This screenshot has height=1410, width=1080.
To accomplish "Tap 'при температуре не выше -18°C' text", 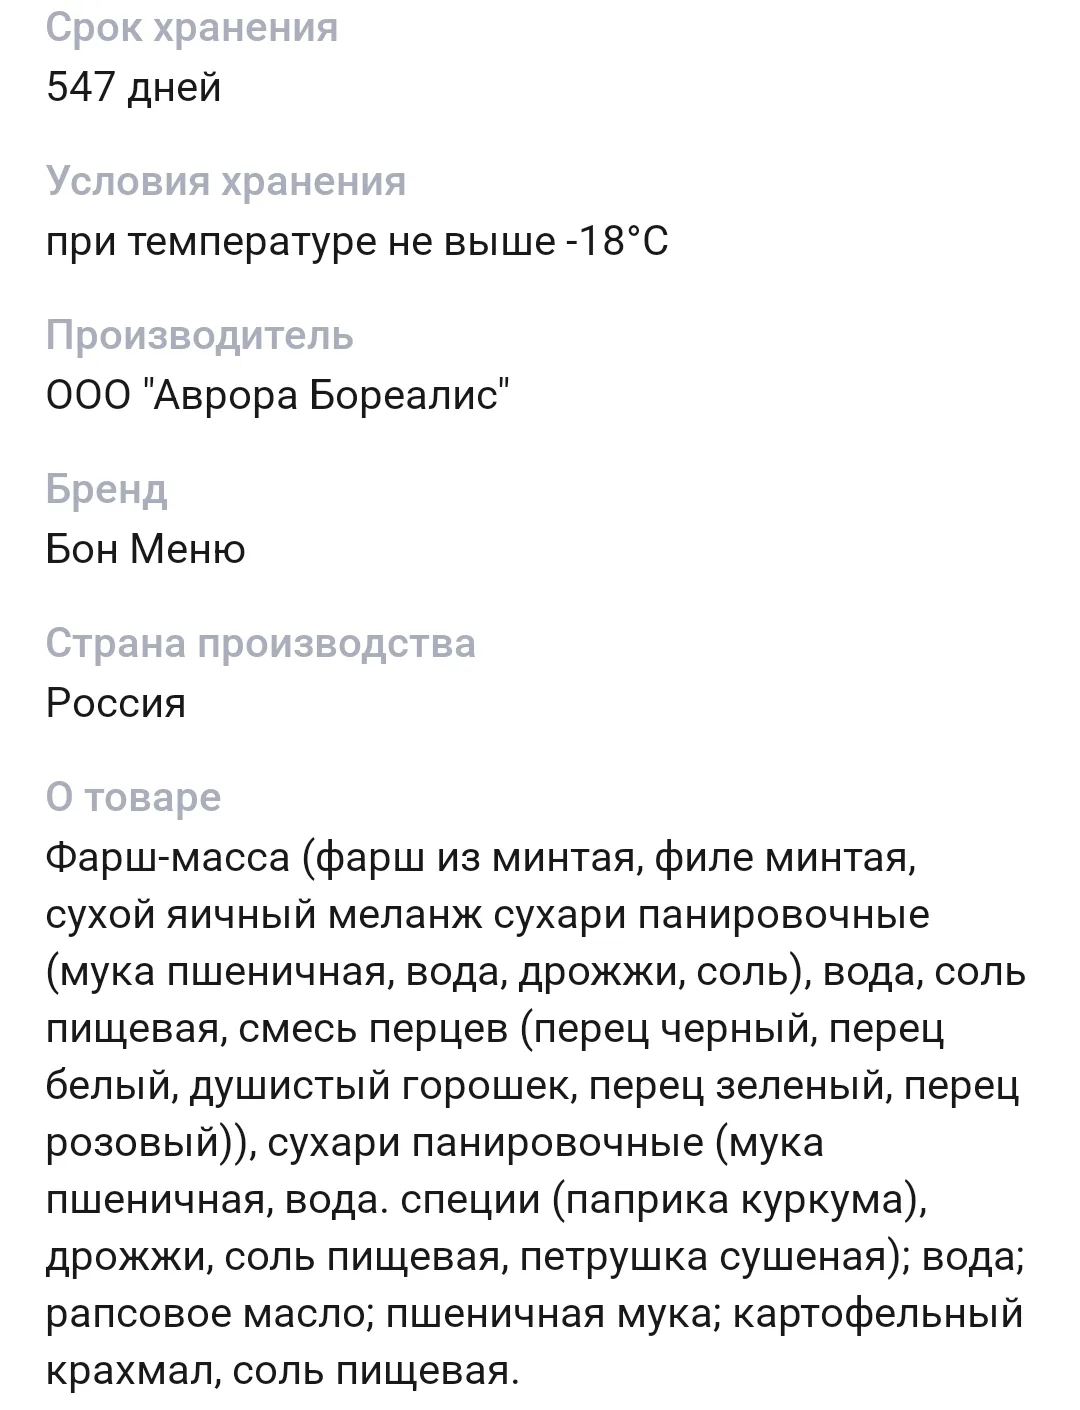I will [357, 242].
